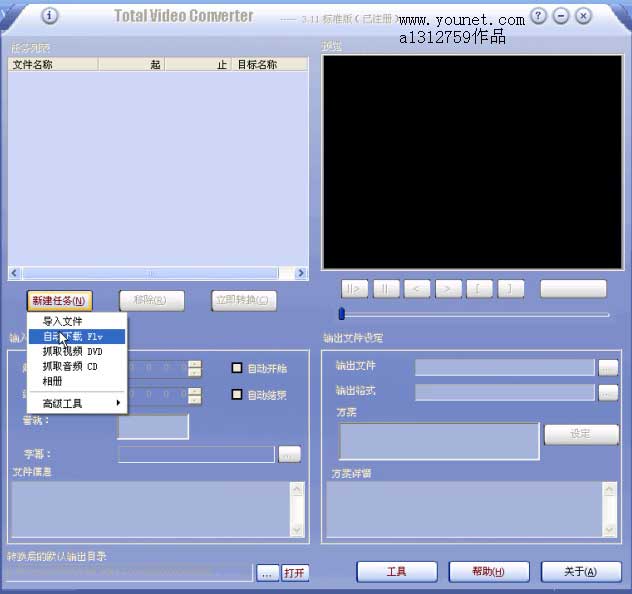Select 相册 in the popup menu
Viewport: 632px width, 594px height.
[77, 381]
